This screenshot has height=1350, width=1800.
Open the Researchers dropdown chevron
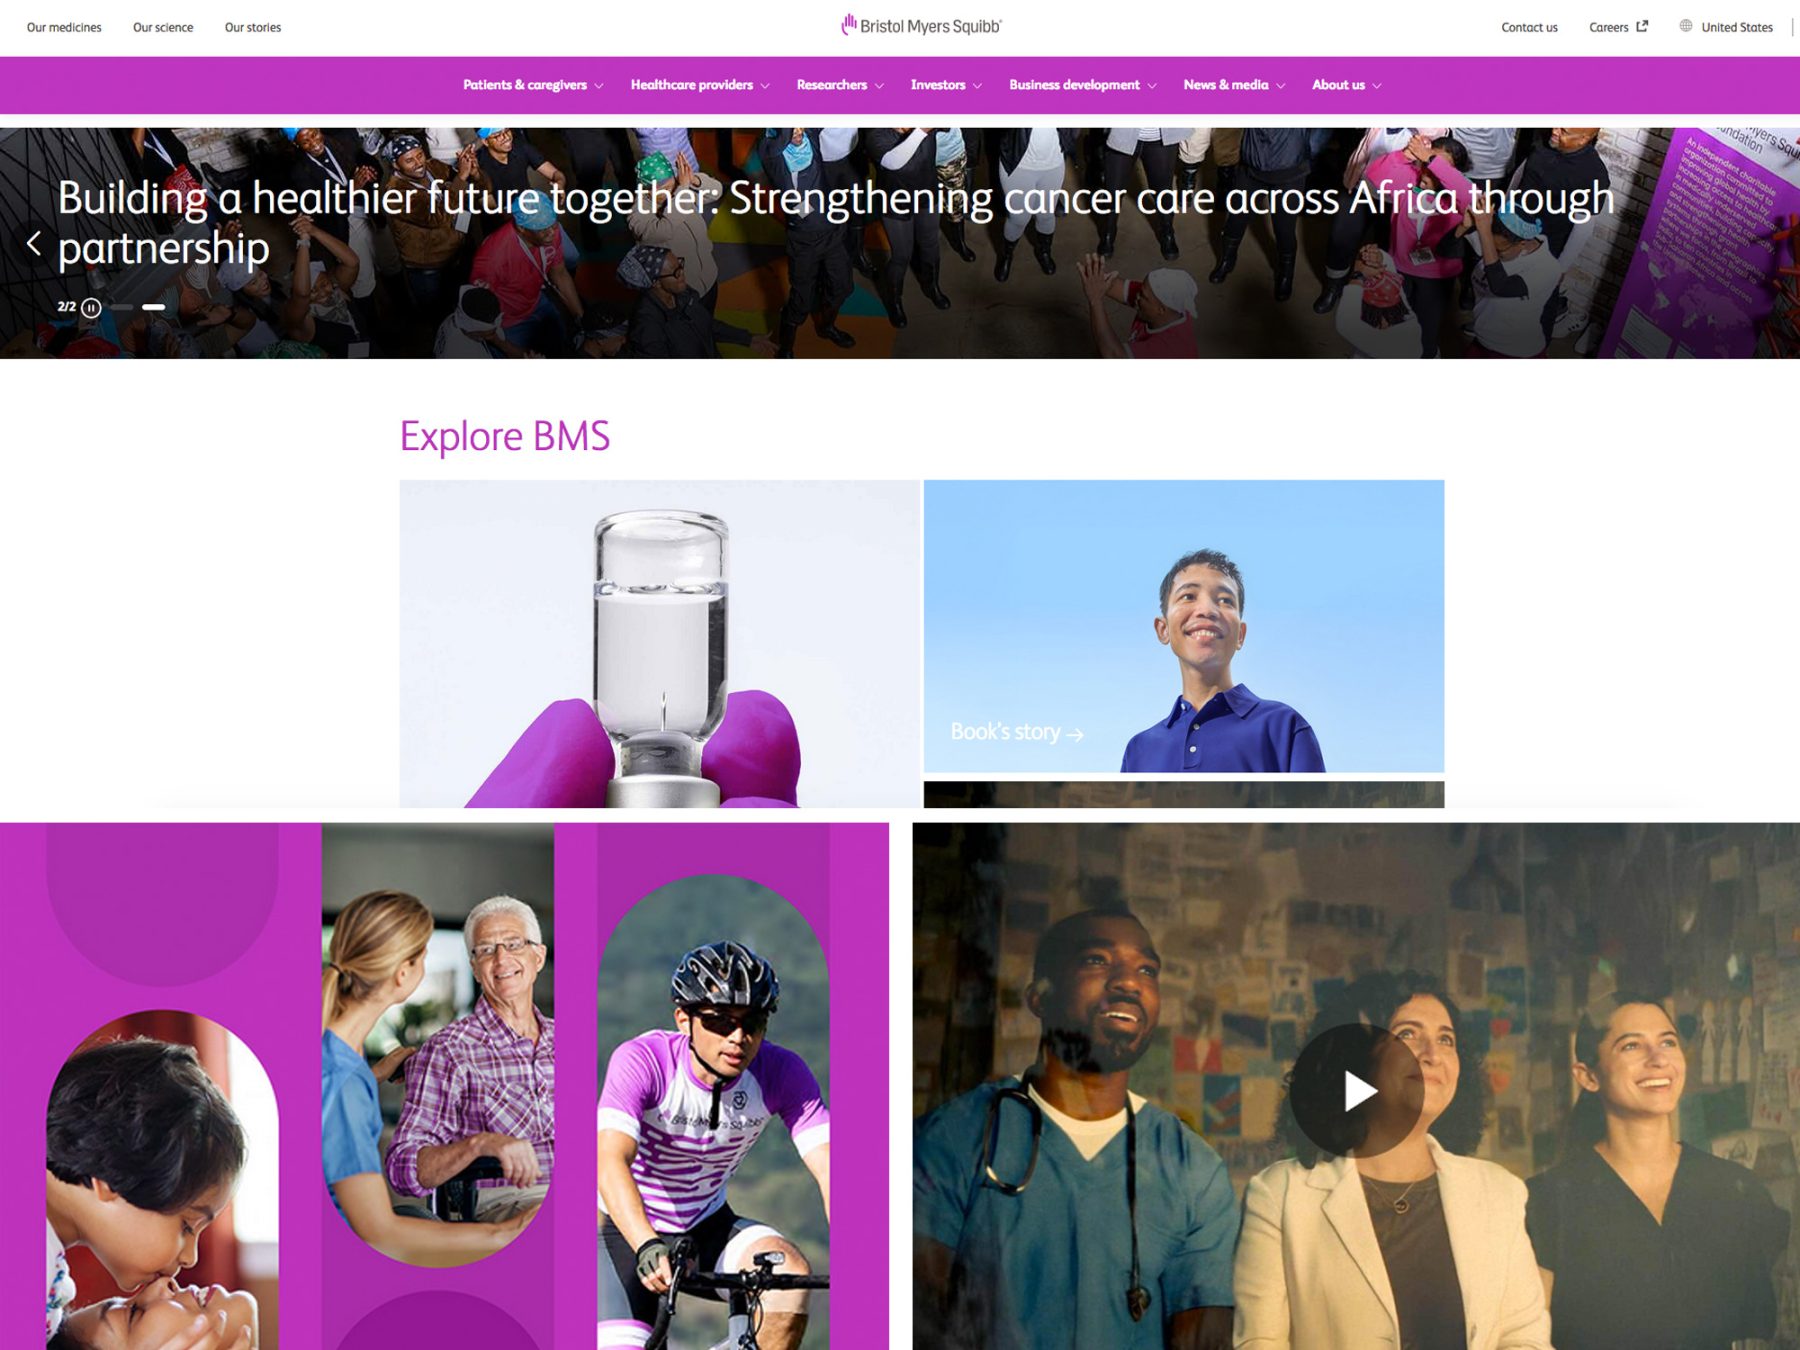click(879, 86)
